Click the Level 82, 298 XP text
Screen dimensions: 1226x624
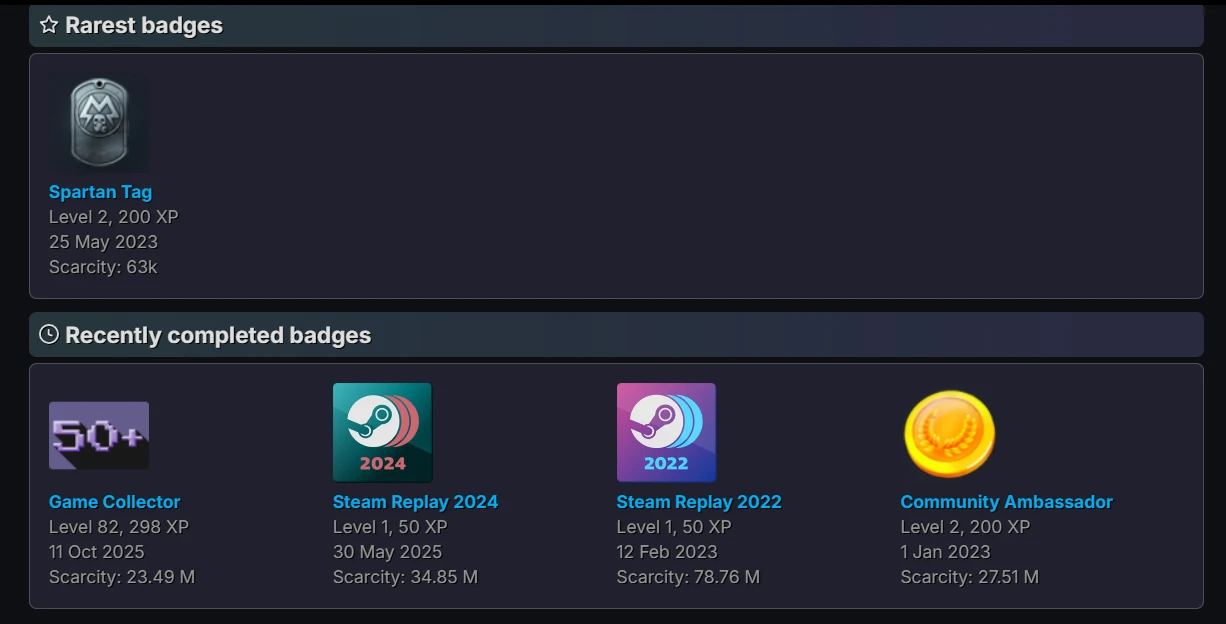click(119, 527)
